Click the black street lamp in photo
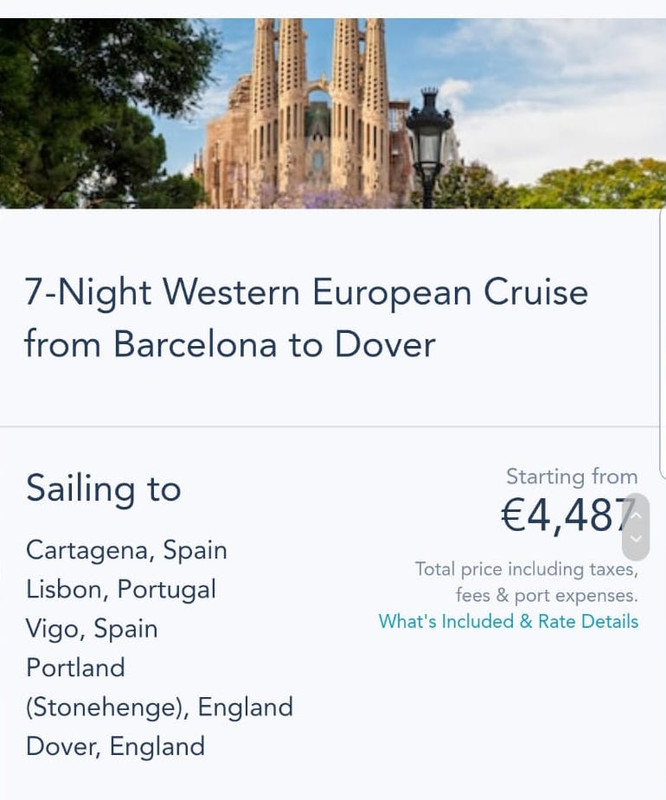Screen dimensions: 666x800 429,140
